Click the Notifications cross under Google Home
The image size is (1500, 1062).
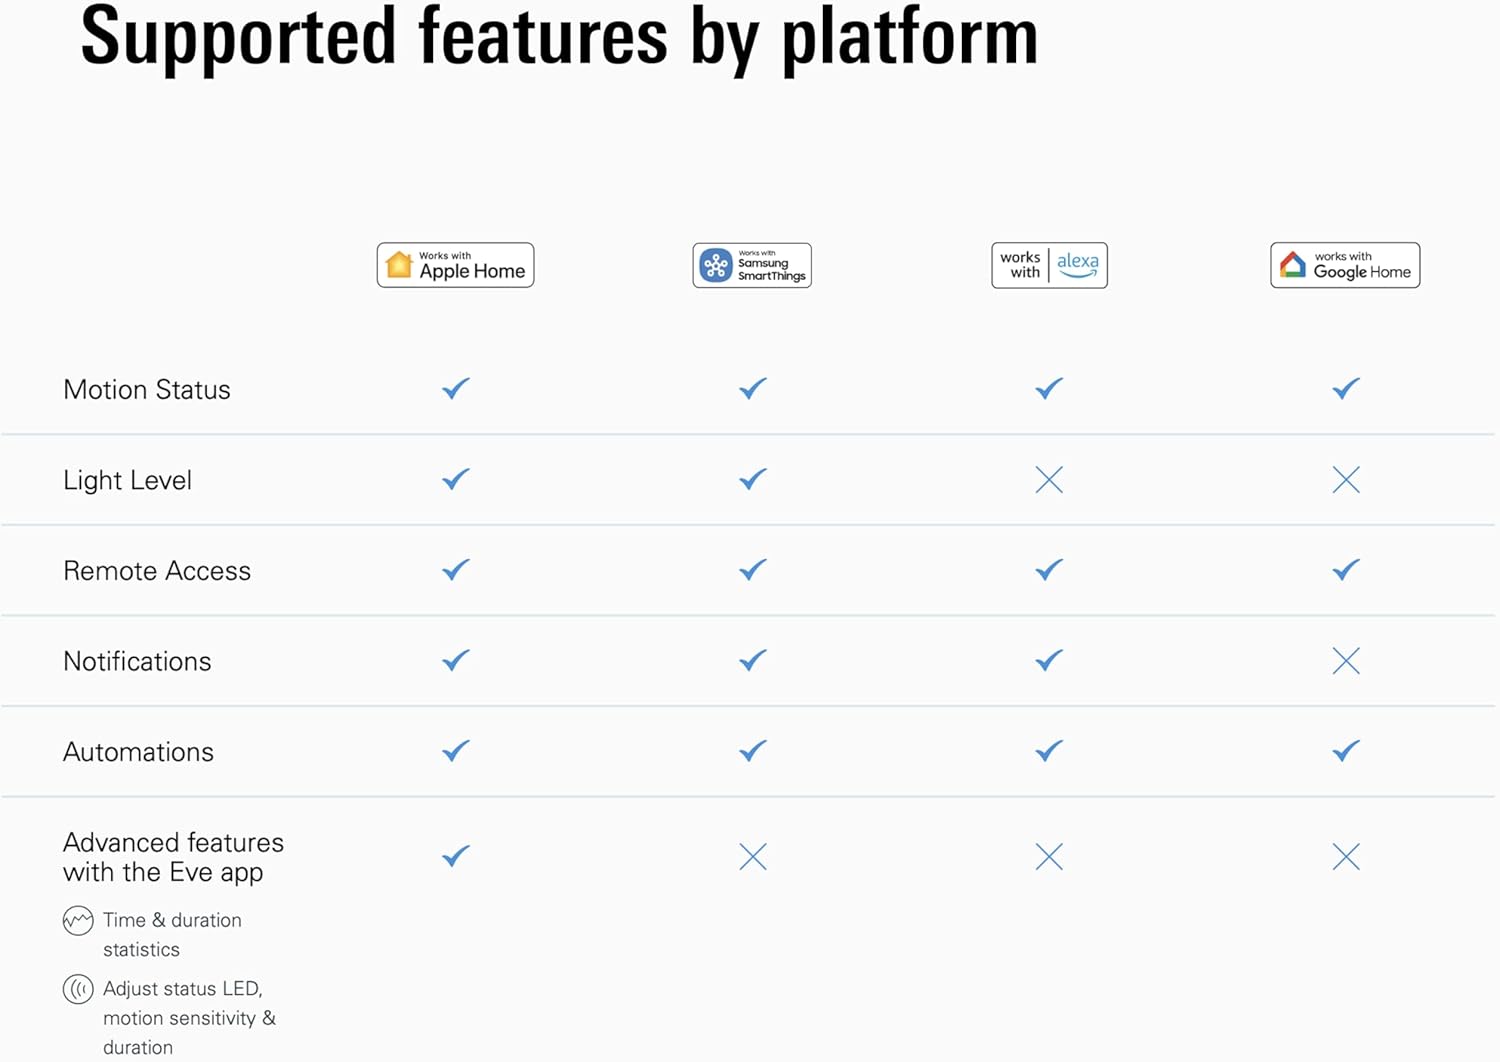[x=1346, y=661]
